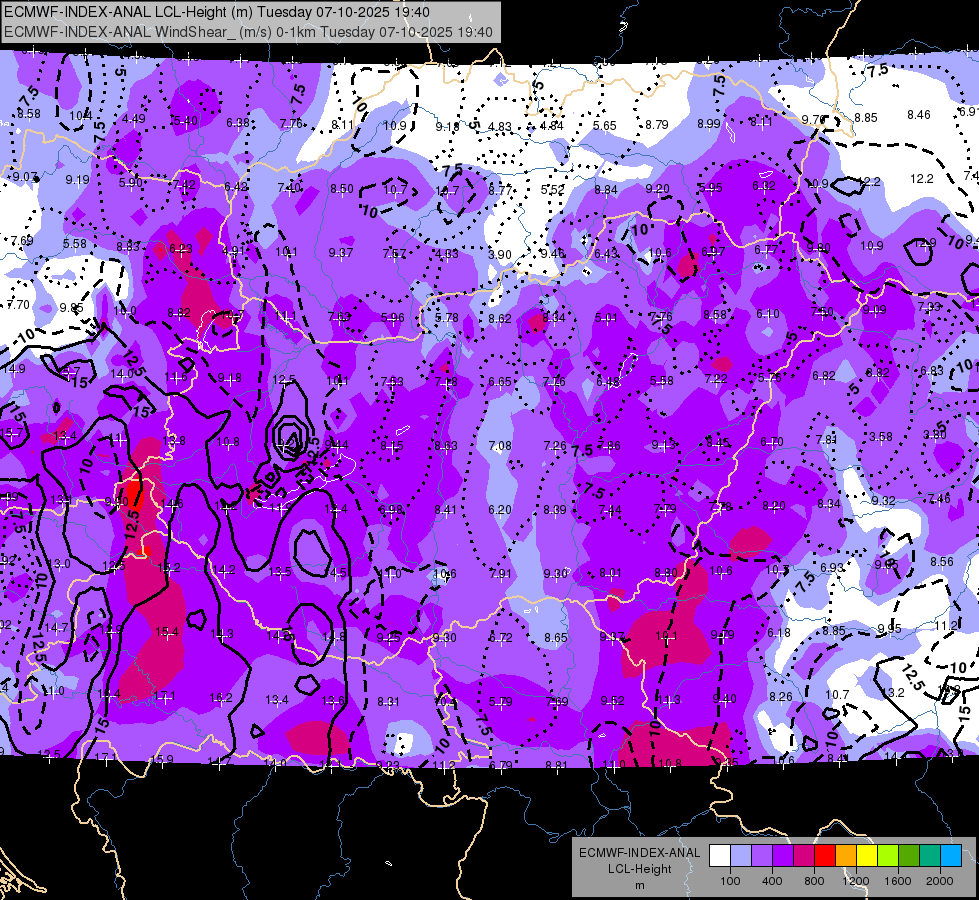Click the wind shear value '8.79'
This screenshot has height=900, width=979.
(x=657, y=124)
